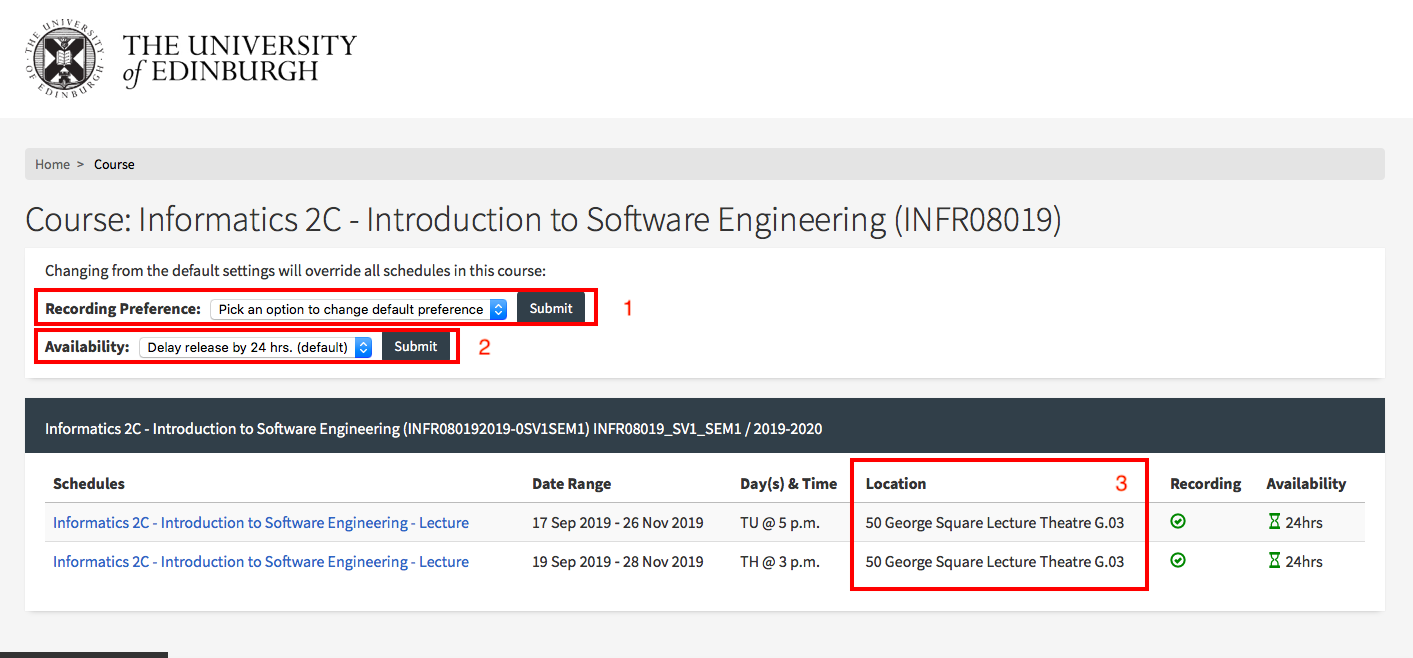Screen dimensions: 1413x658
Task: Click the Availability label beside the dropdown
Action: 87,347
